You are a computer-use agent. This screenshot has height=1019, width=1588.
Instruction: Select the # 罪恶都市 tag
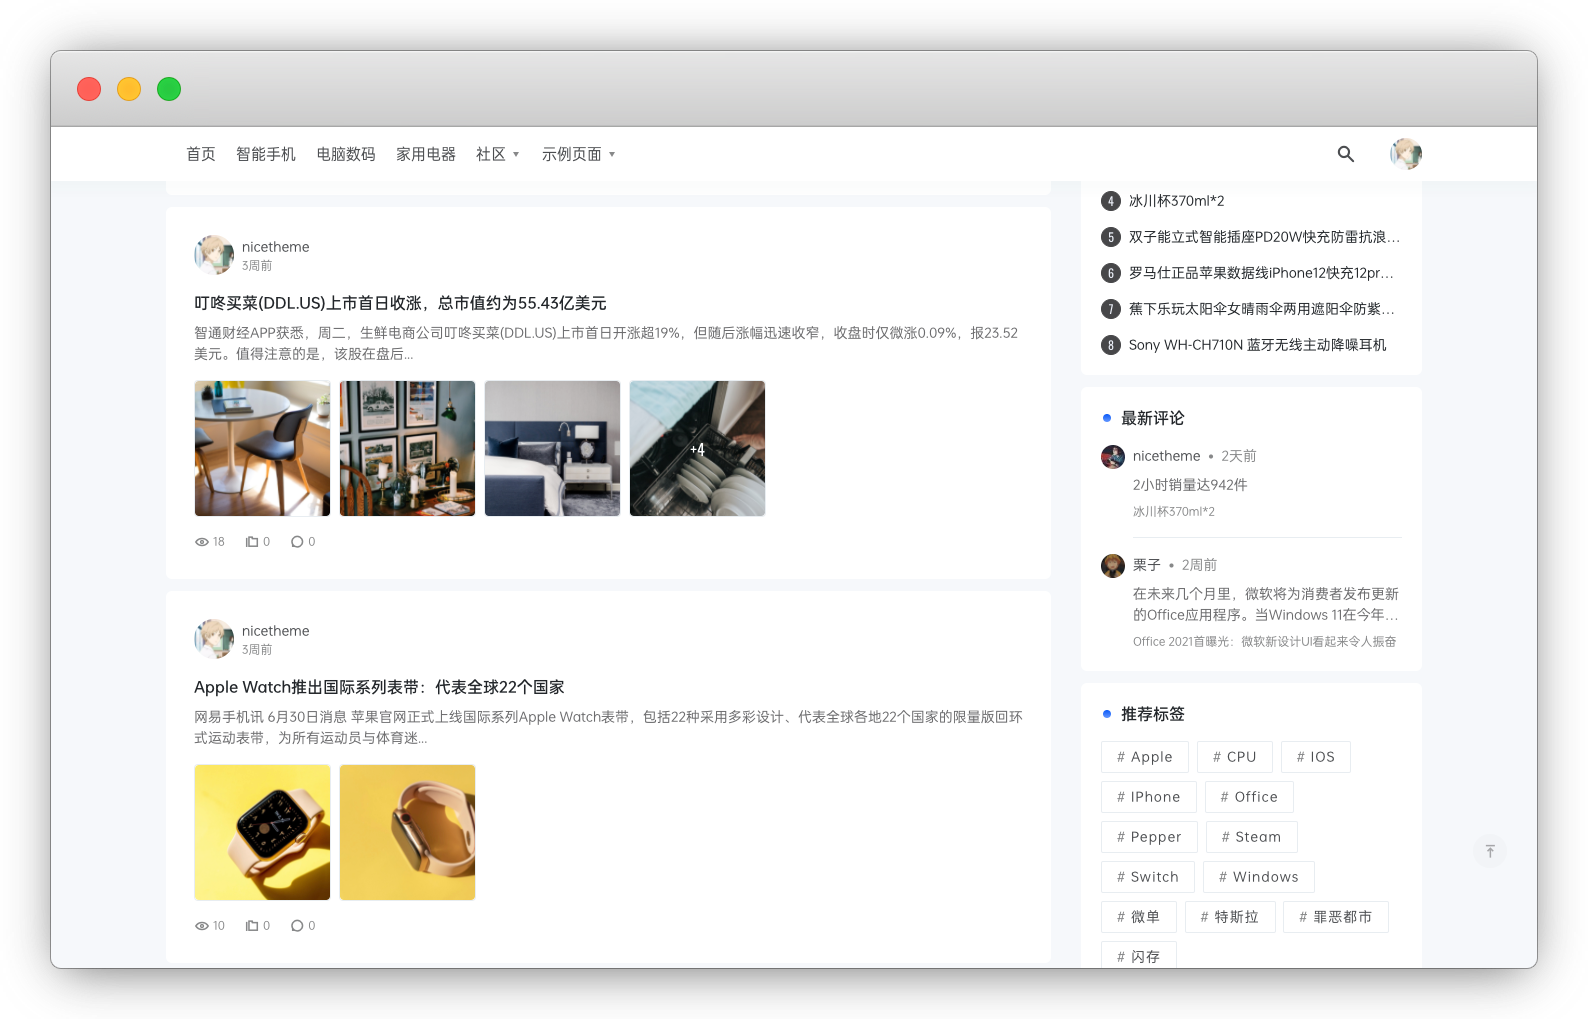point(1336,917)
